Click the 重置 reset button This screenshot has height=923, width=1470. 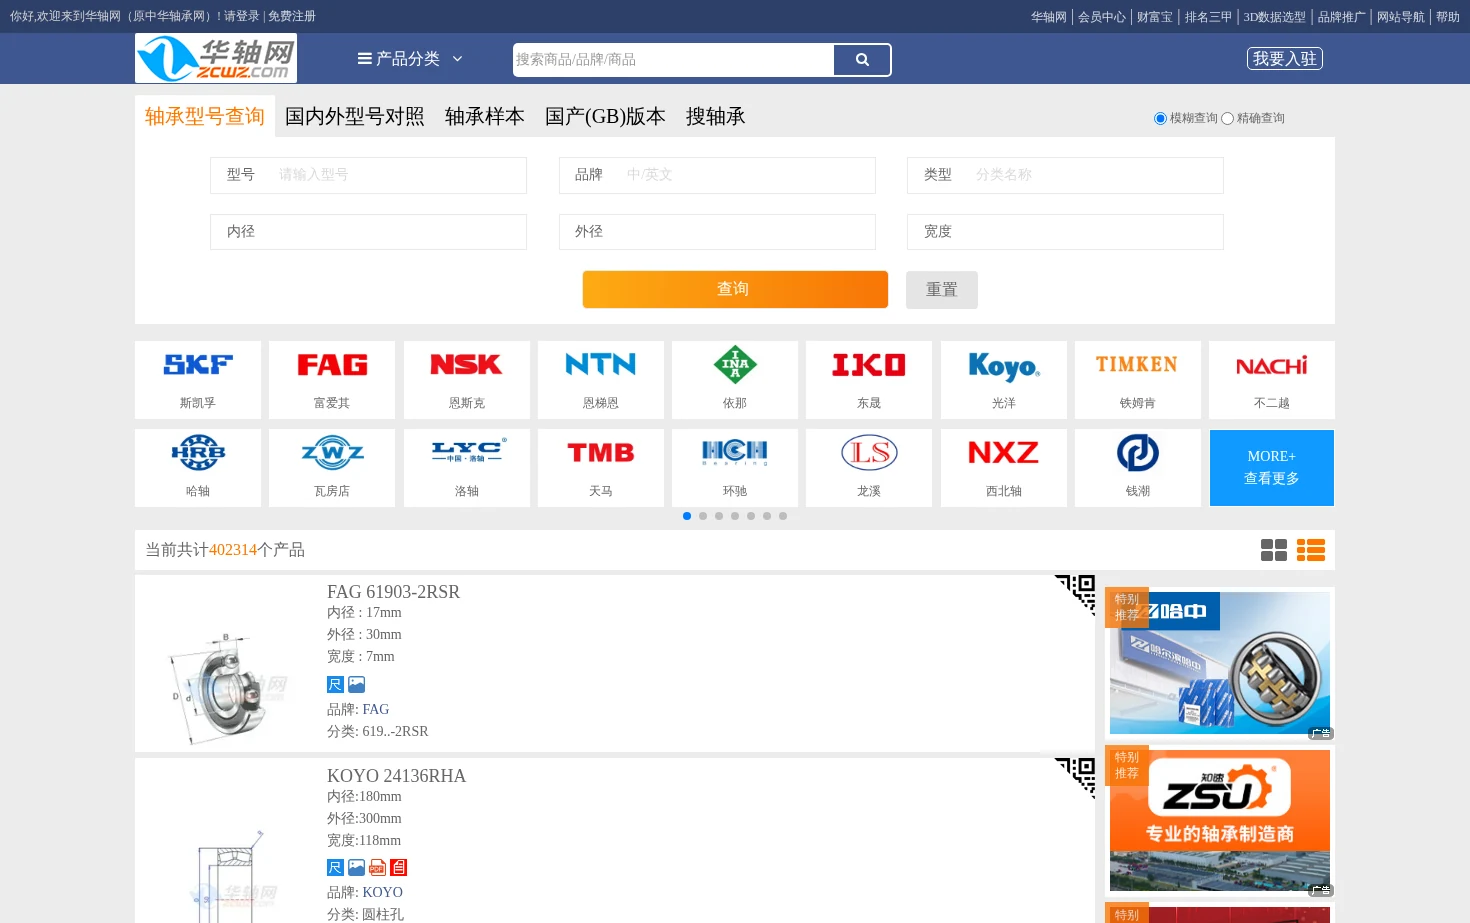942,290
